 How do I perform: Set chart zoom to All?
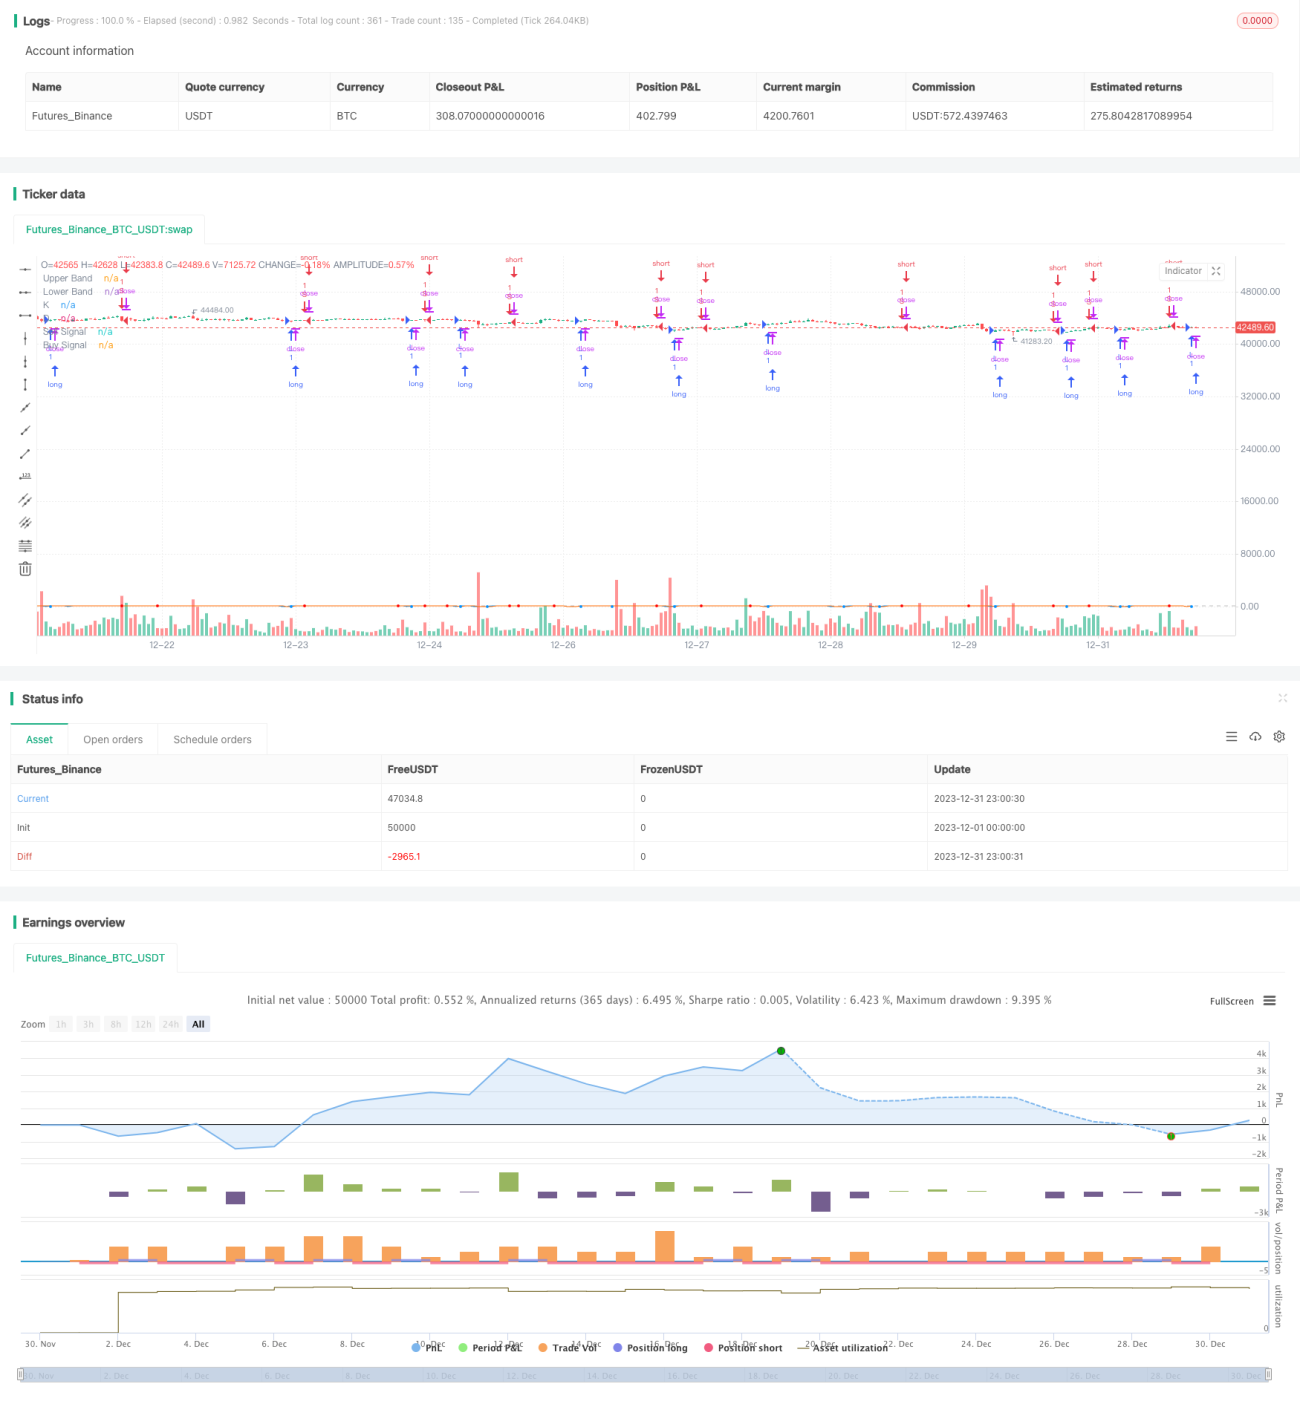point(198,1024)
